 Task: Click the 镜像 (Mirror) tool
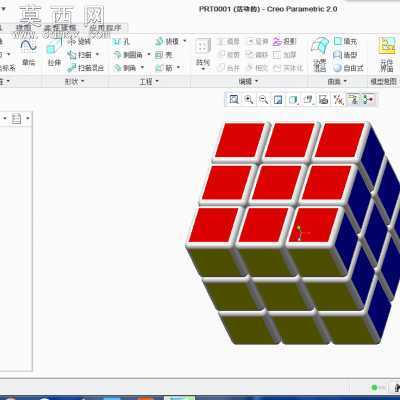(x=229, y=41)
